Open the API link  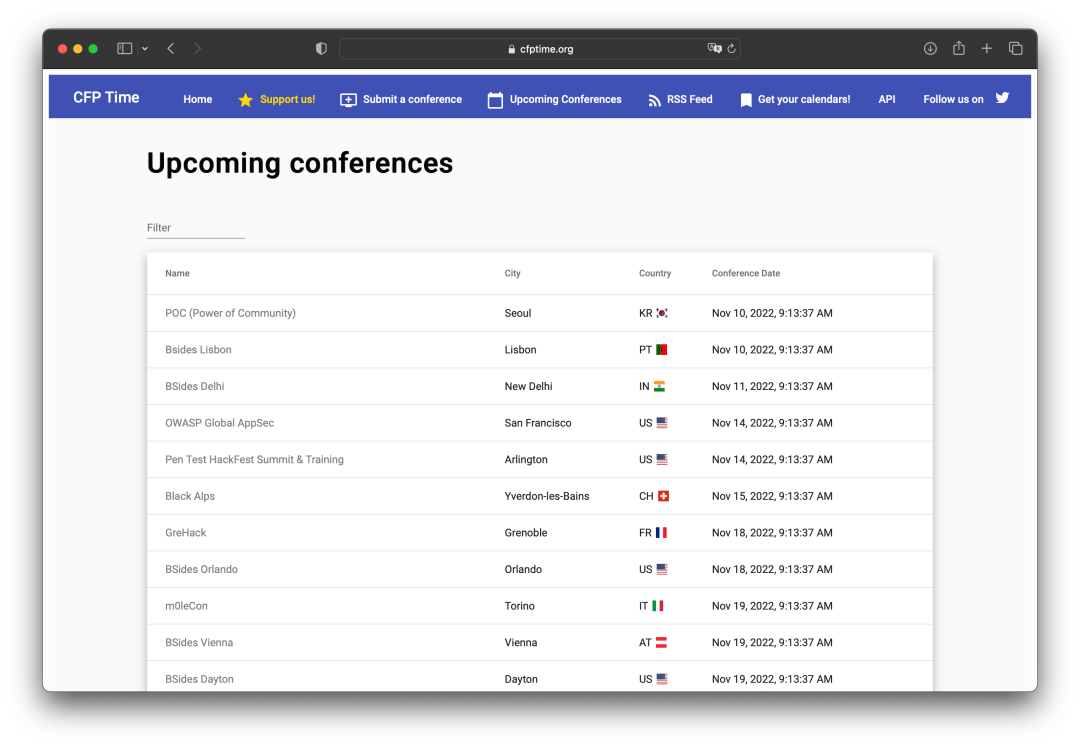point(886,99)
